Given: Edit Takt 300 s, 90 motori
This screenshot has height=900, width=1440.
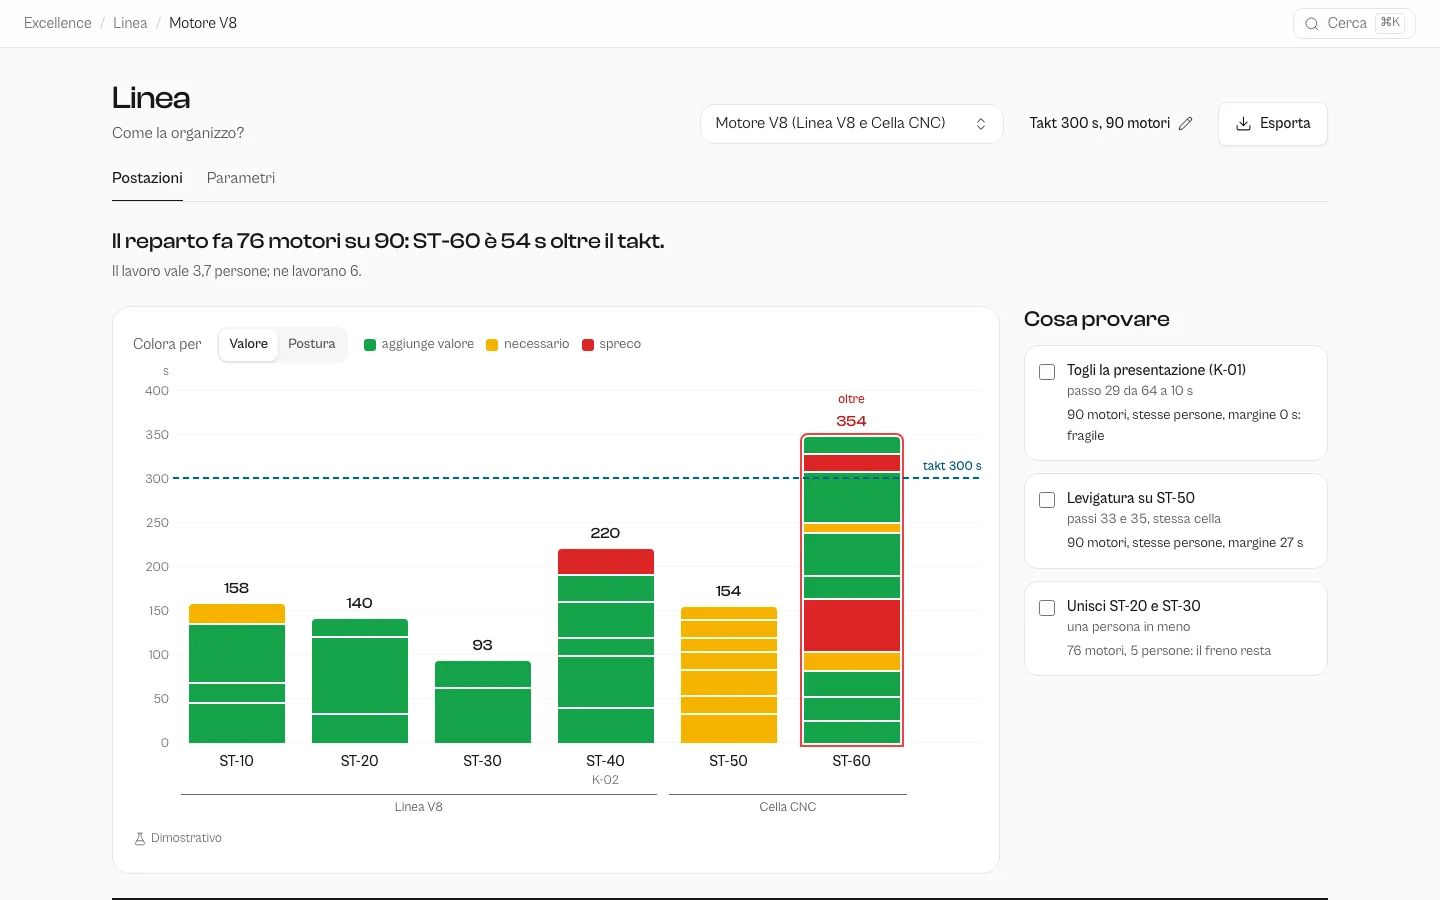Looking at the screenshot, I should (x=1110, y=123).
